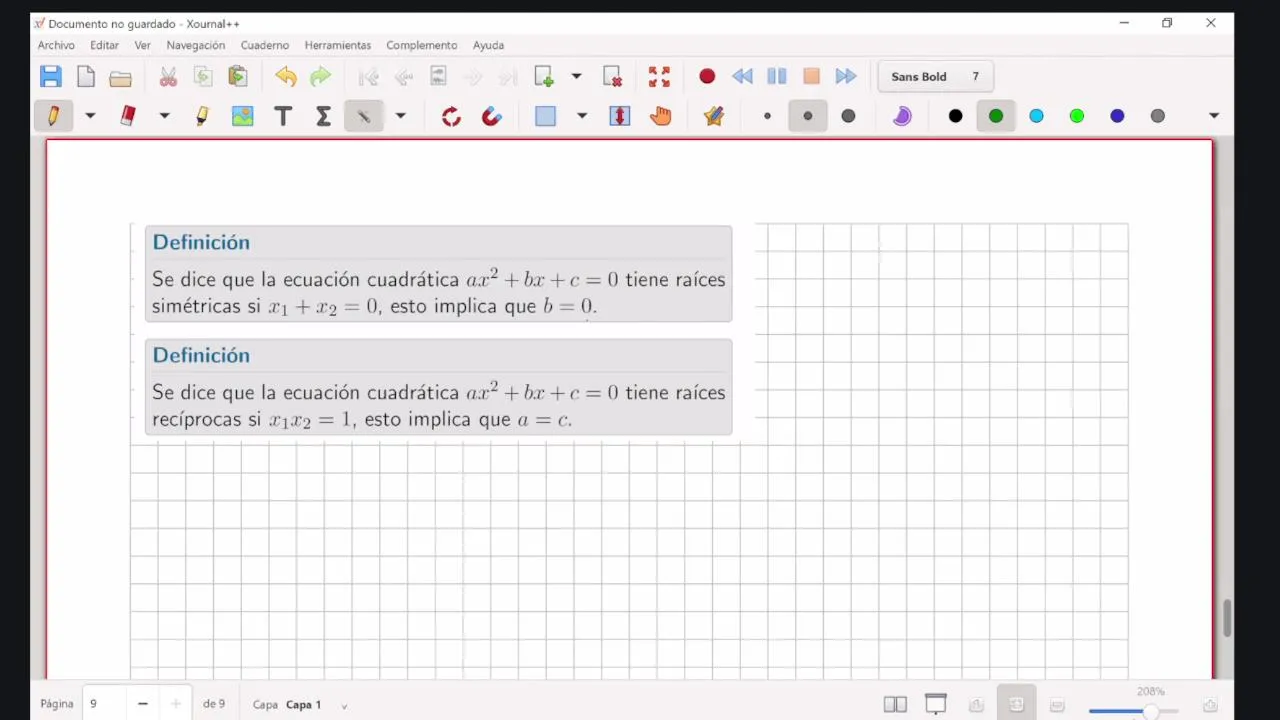
Task: Create a new document
Action: [x=86, y=76]
